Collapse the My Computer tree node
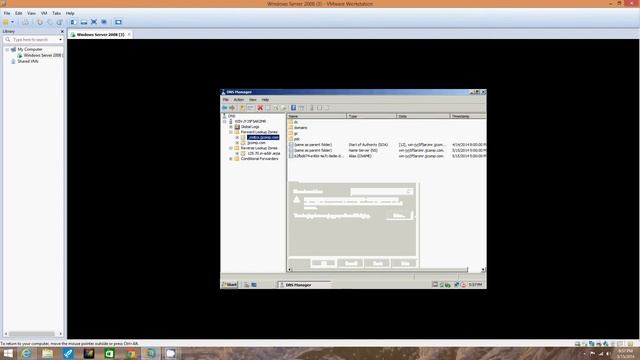 pyautogui.click(x=7, y=49)
